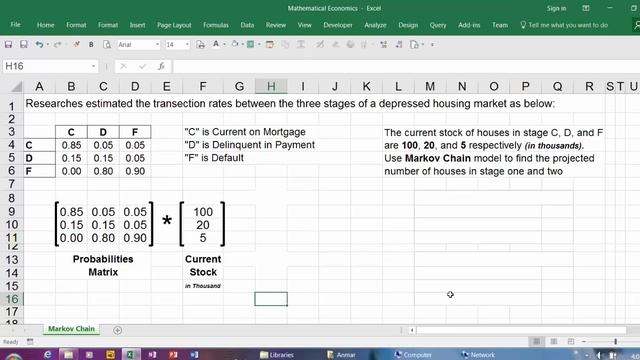Click the horizontal scrollbar left arrow
This screenshot has width=640, height=360.
click(x=412, y=330)
